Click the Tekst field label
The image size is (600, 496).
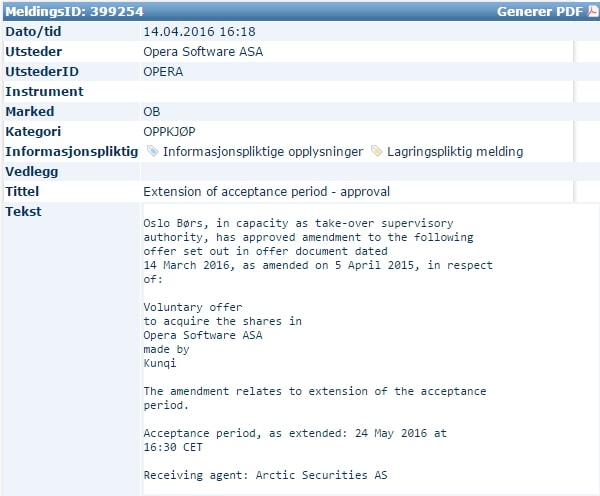point(23,211)
